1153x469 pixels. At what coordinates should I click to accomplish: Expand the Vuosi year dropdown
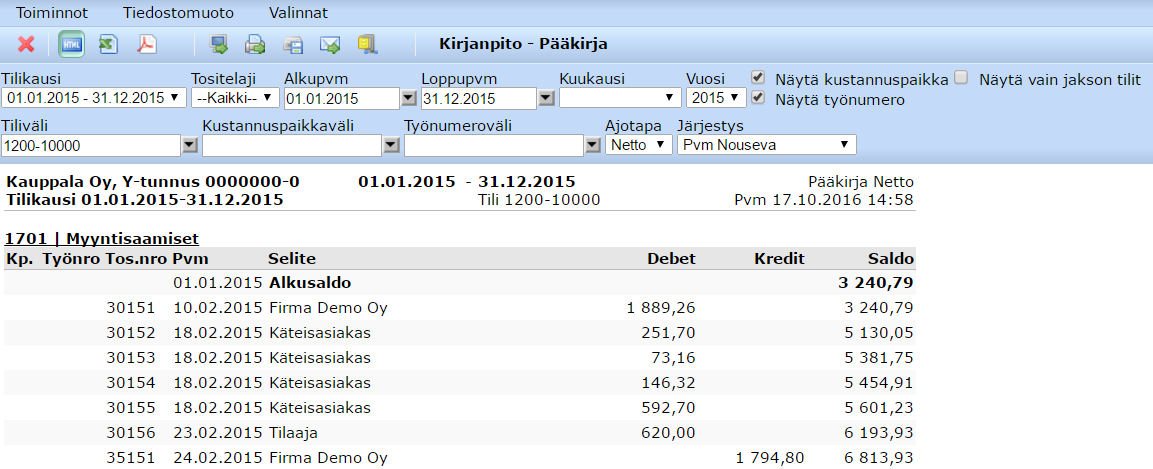coord(716,98)
